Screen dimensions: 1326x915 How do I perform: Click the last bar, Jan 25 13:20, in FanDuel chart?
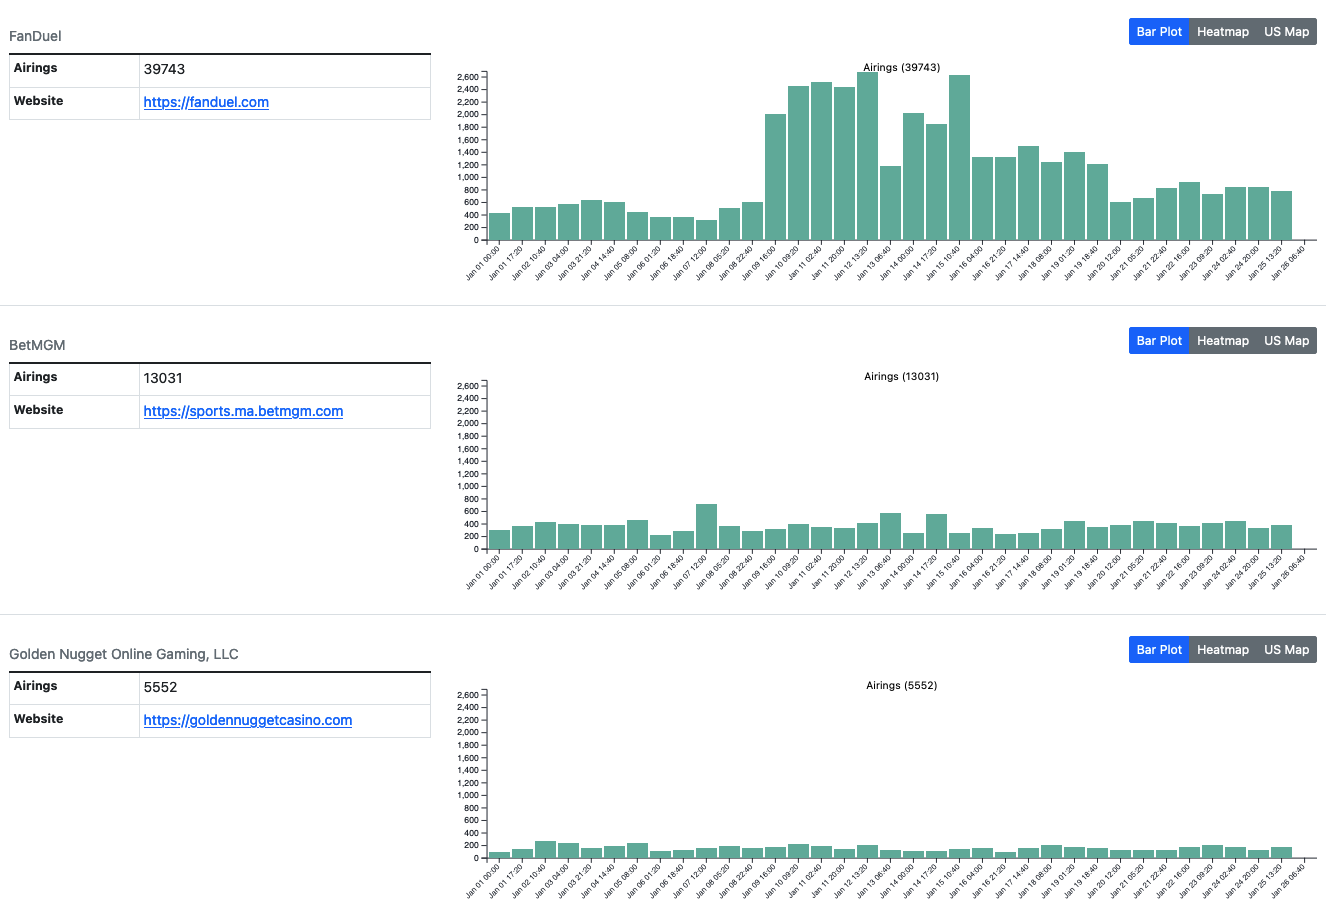coord(1281,216)
